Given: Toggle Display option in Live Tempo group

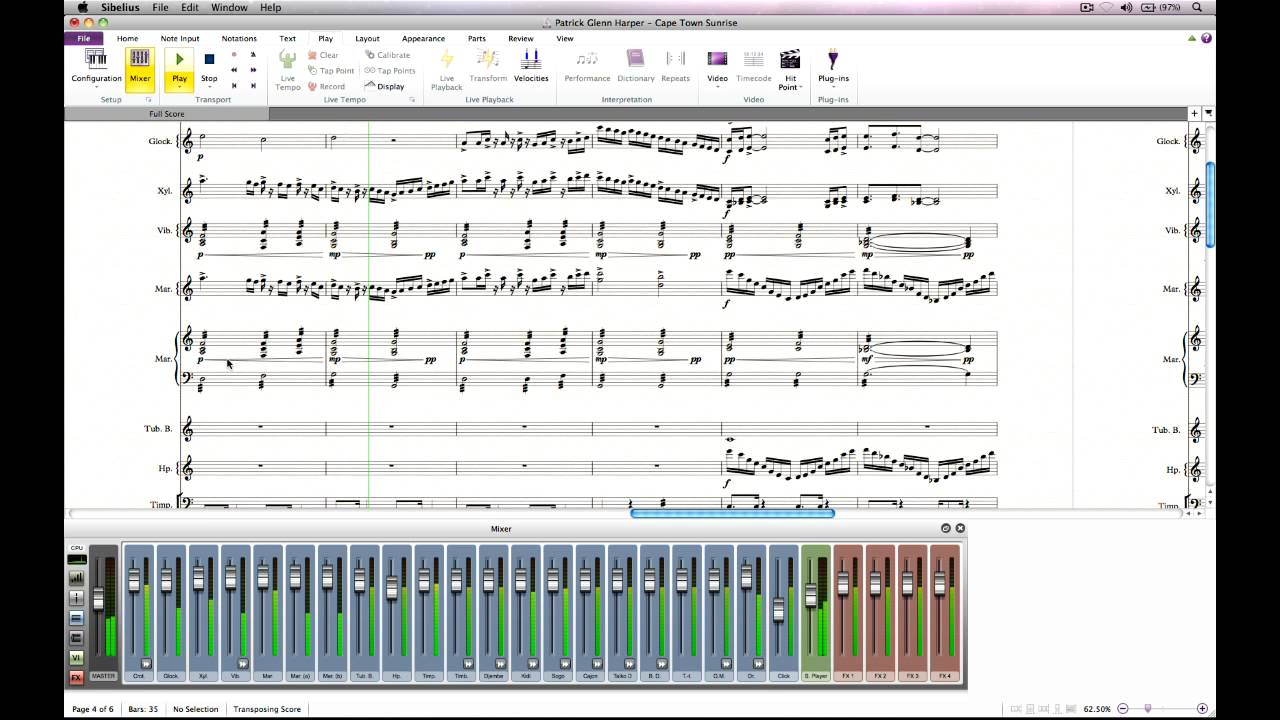Looking at the screenshot, I should [385, 86].
